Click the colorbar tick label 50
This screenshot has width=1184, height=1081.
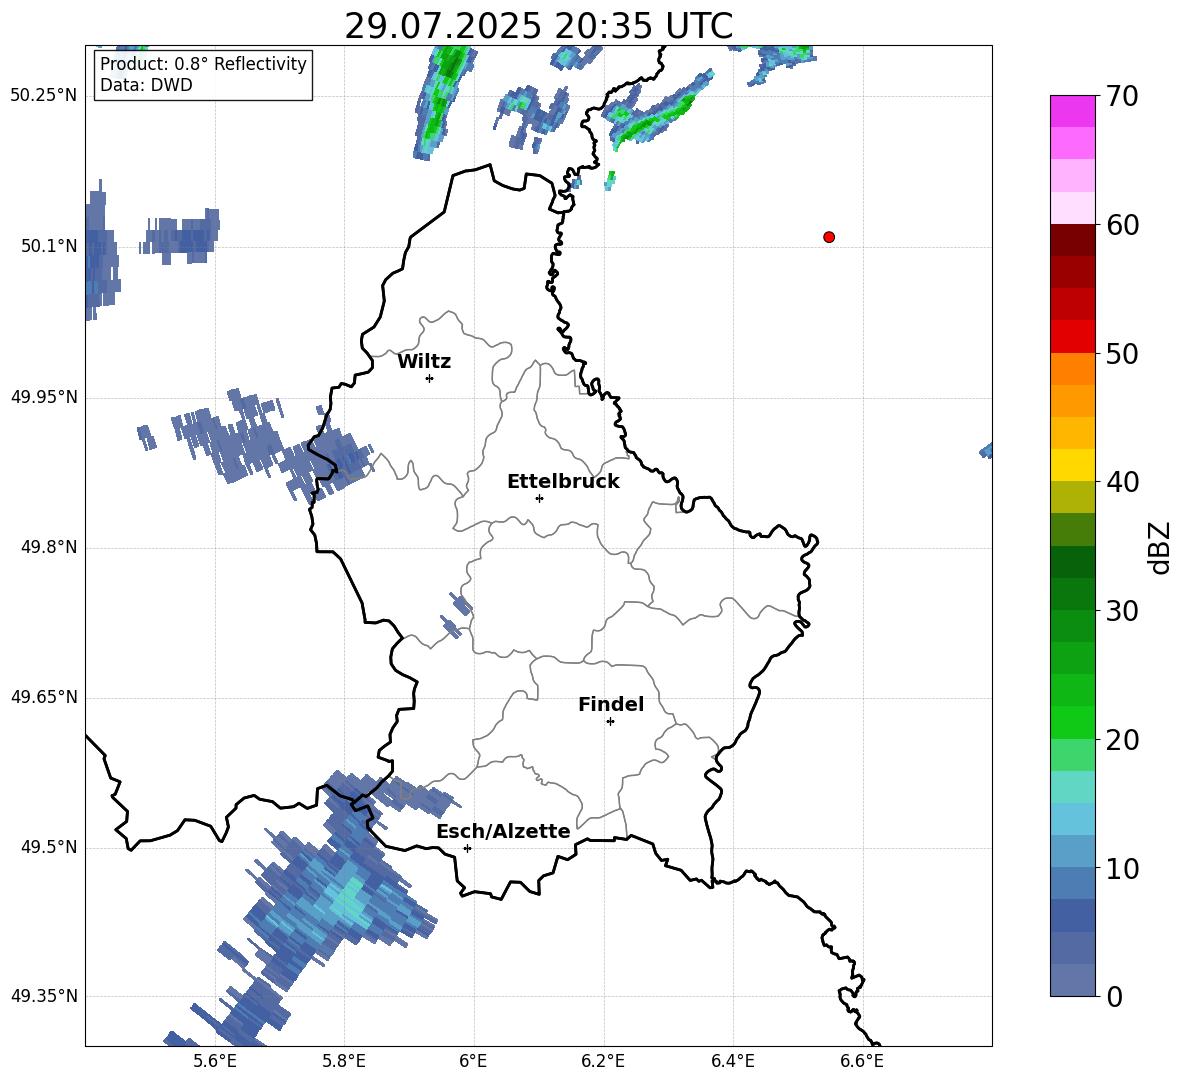point(1122,354)
